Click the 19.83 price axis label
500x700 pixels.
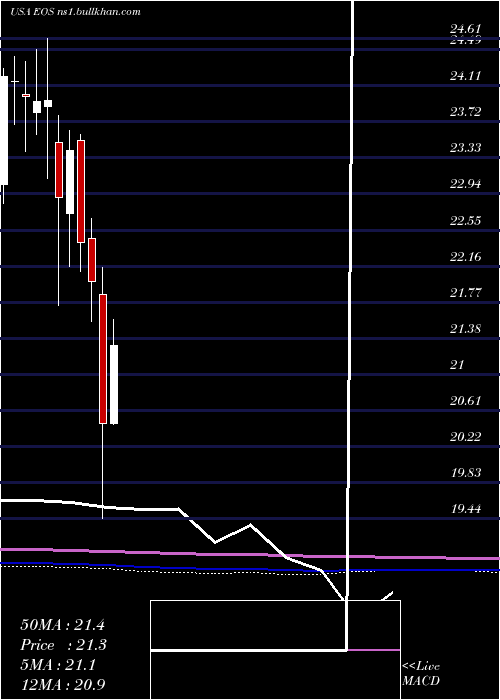[x=465, y=473]
